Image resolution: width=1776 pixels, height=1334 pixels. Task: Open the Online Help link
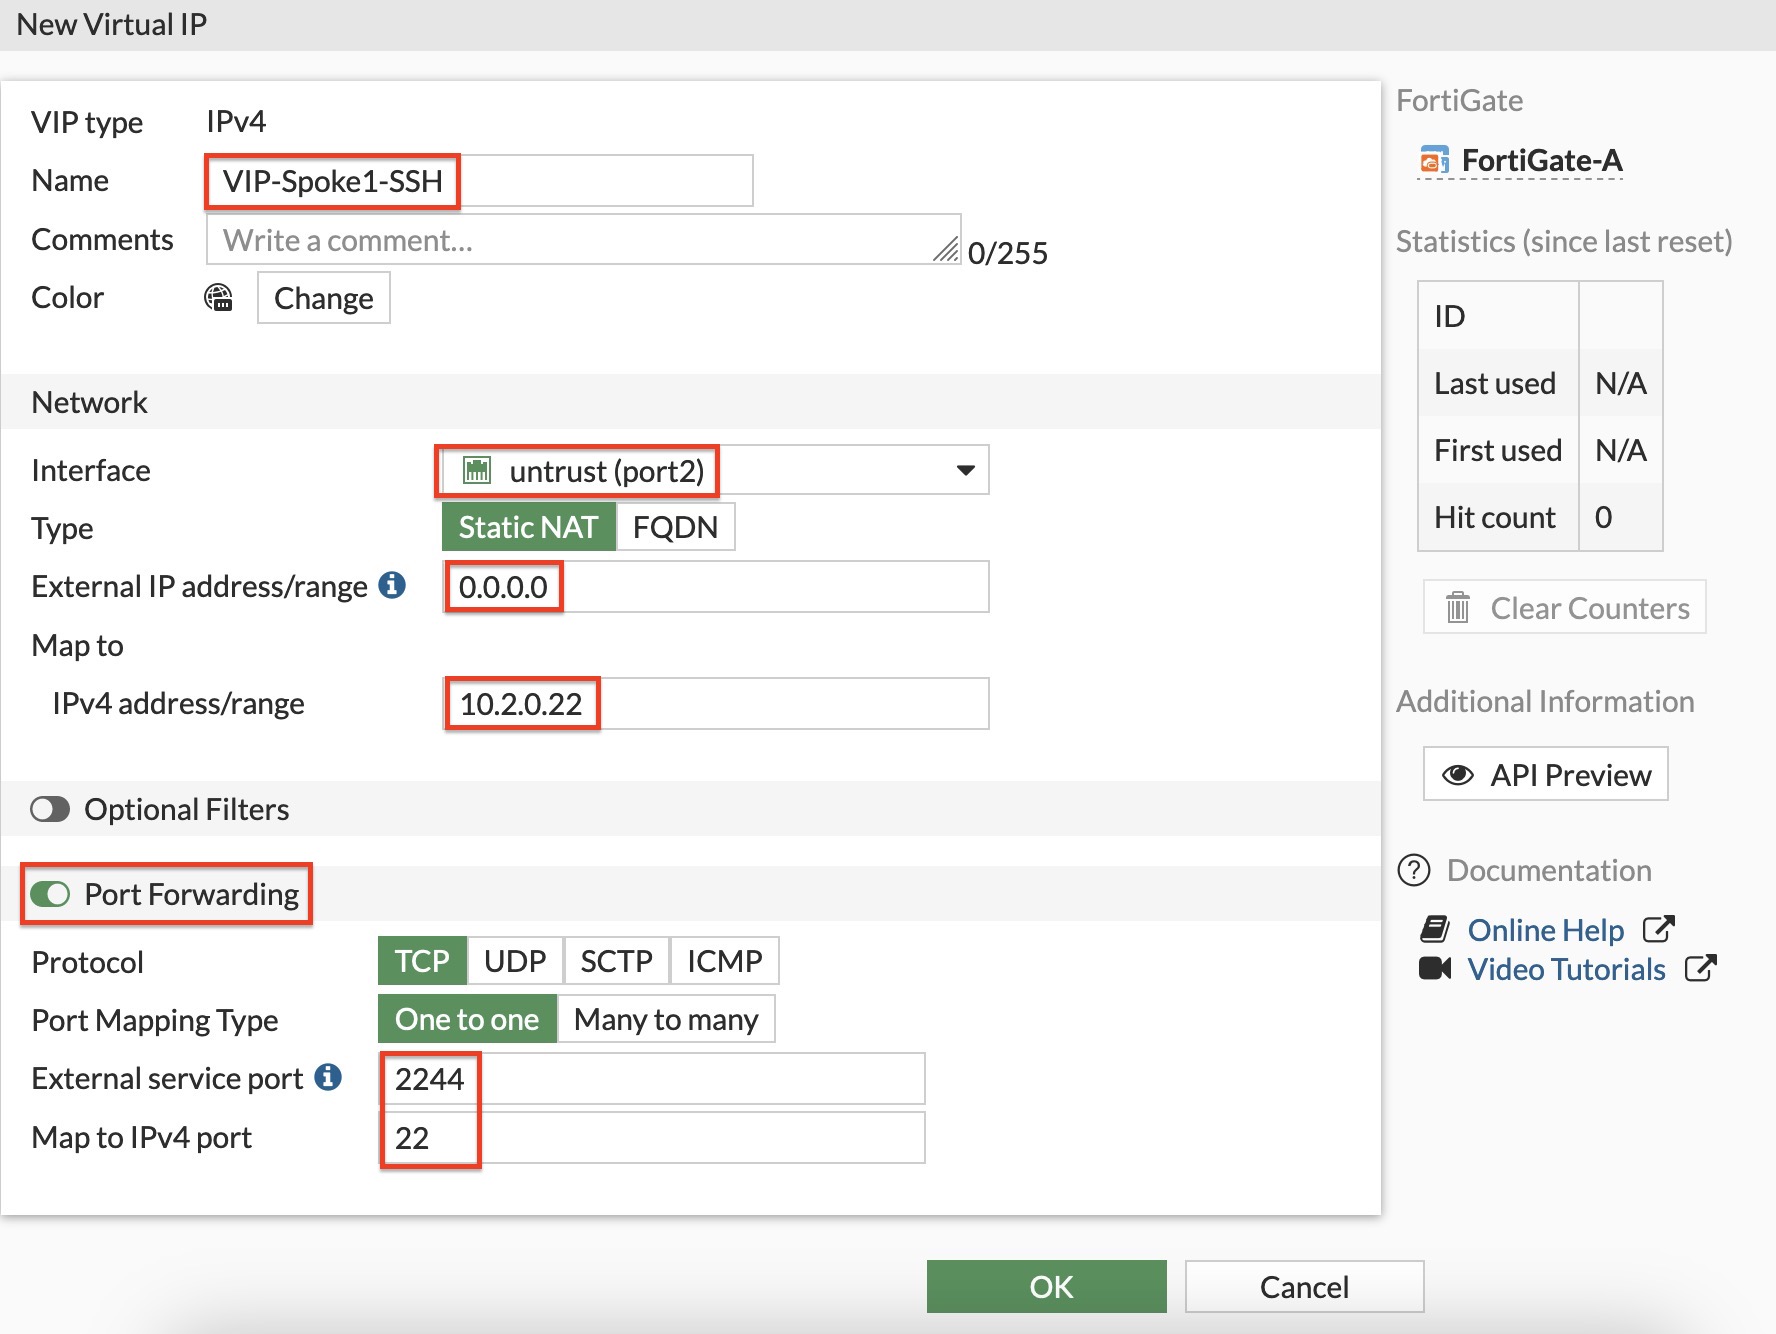pyautogui.click(x=1546, y=930)
